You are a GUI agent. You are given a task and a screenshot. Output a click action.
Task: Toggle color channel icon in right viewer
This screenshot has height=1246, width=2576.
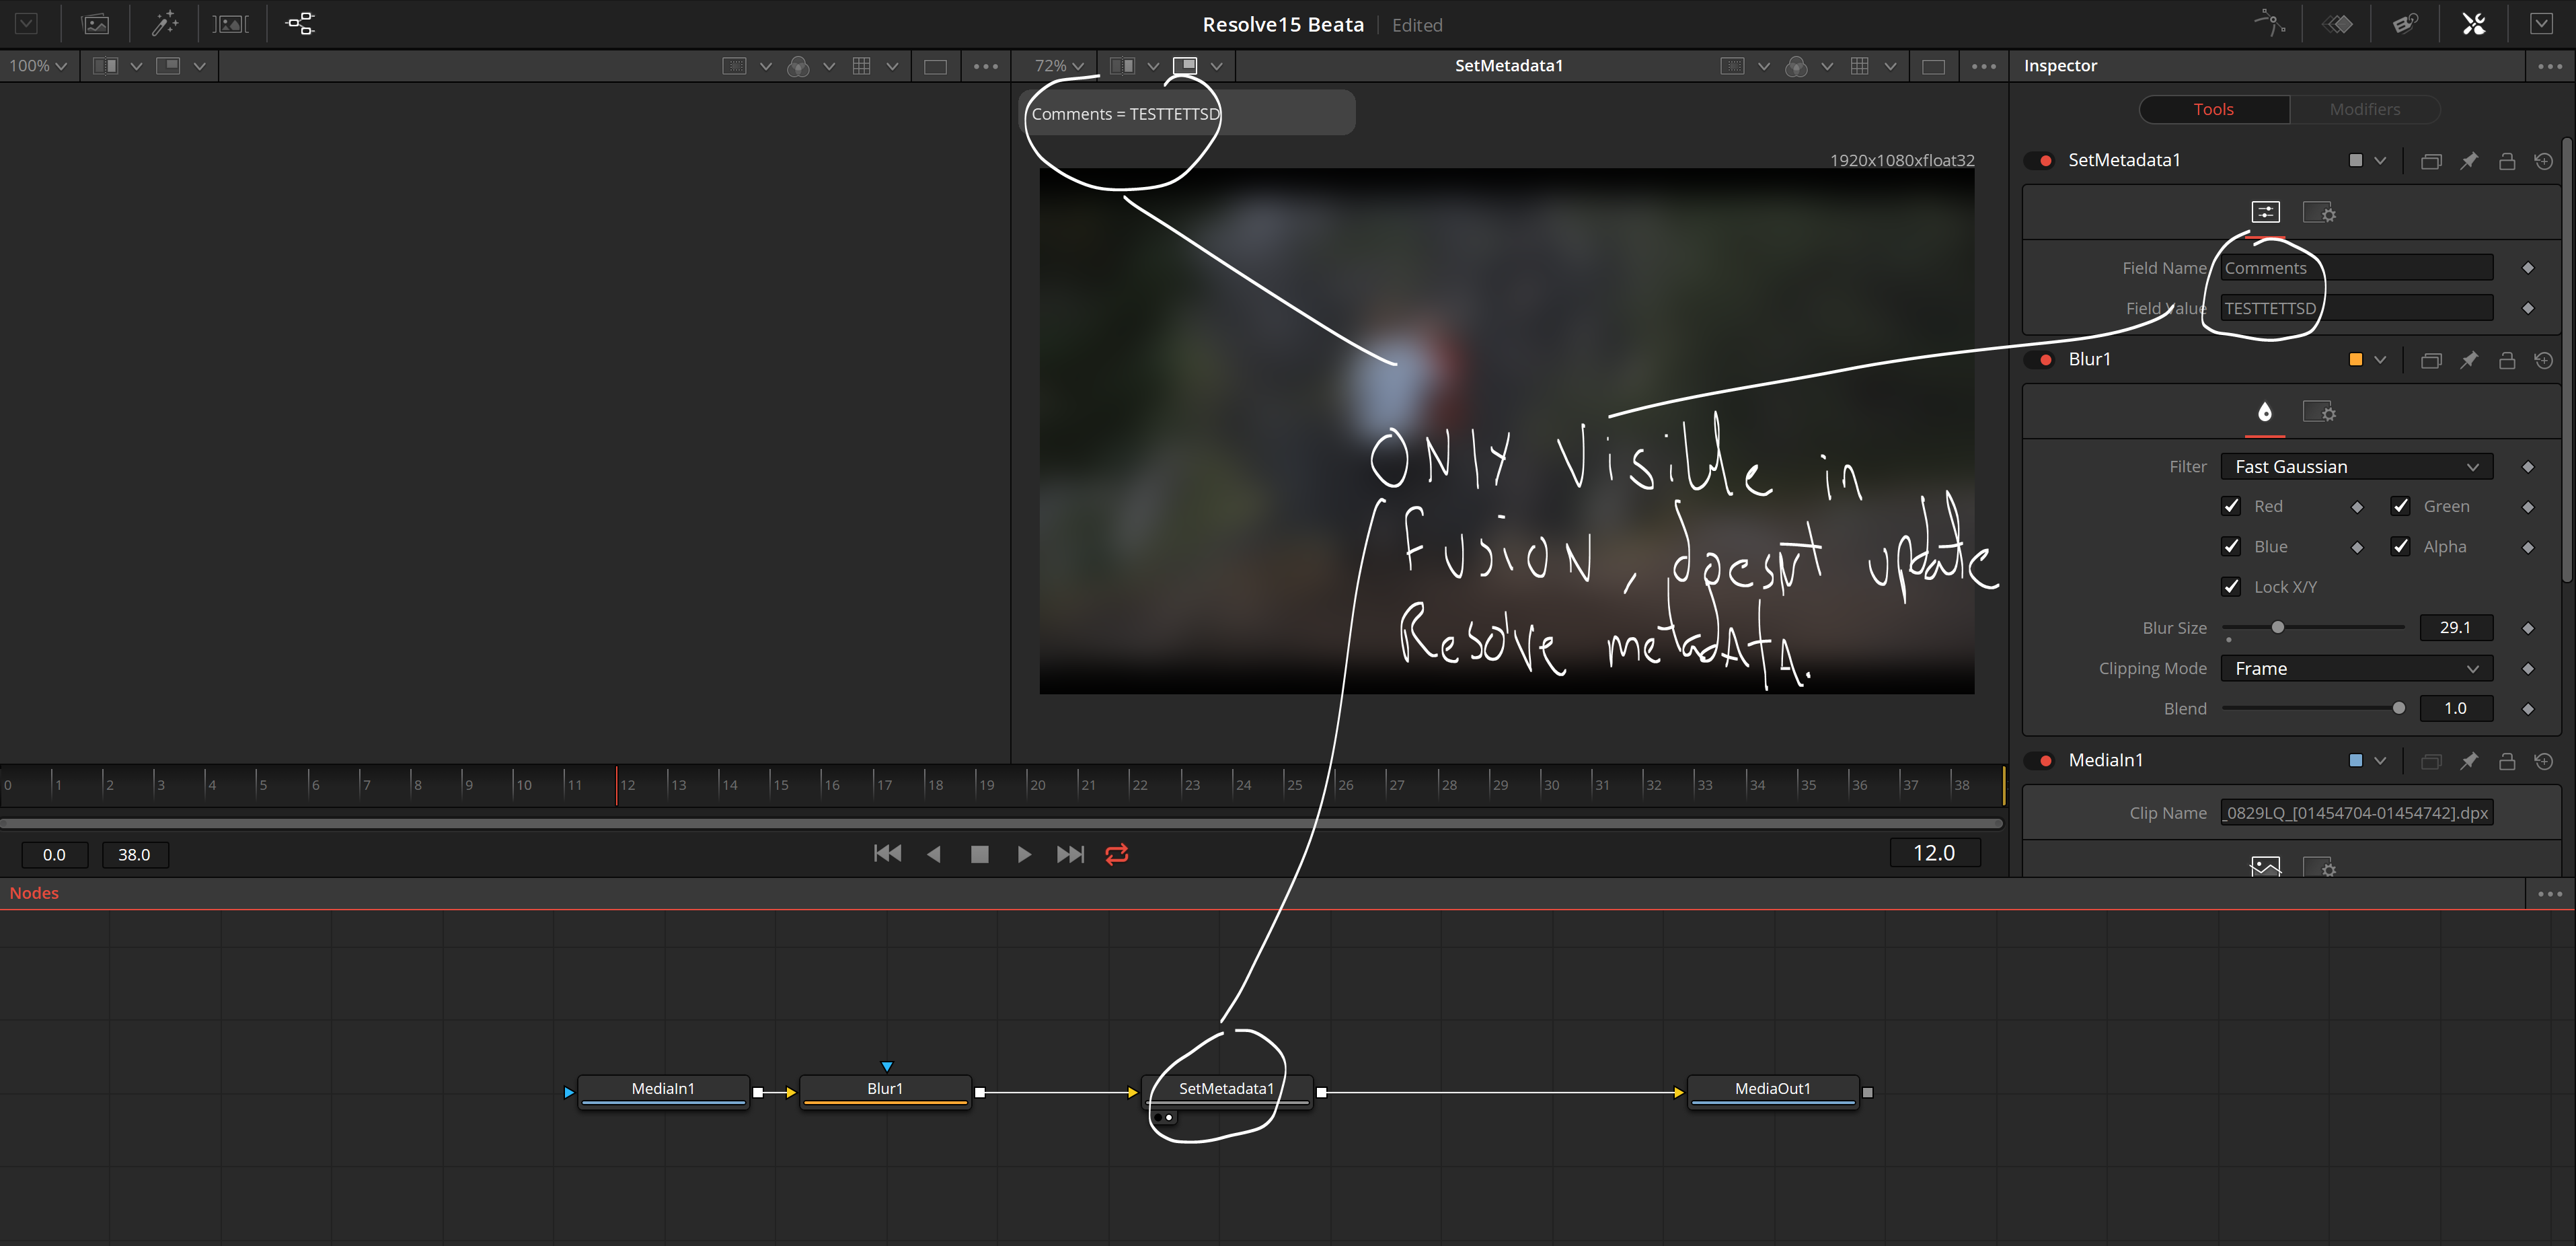click(1796, 66)
